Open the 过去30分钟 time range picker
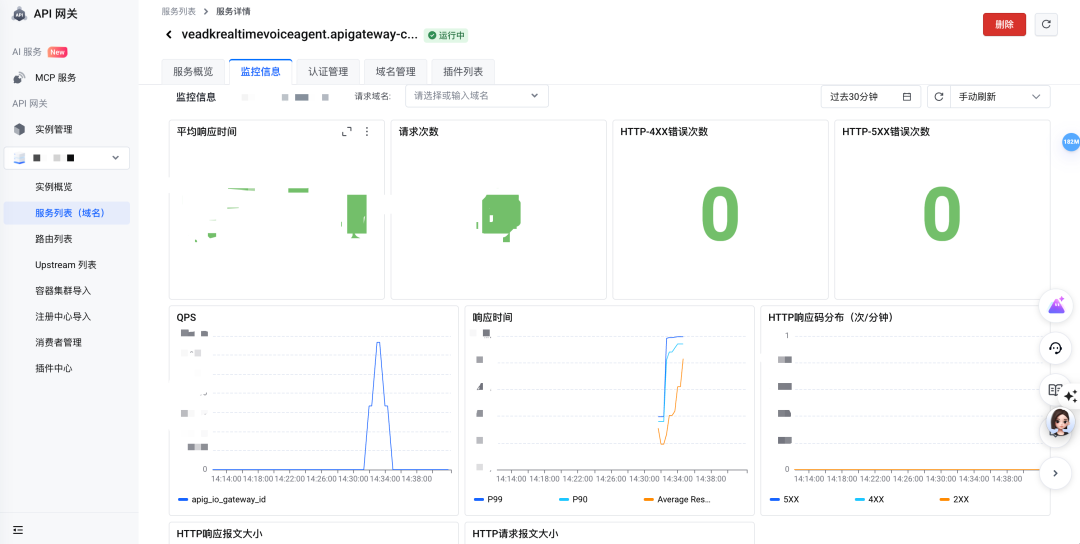Screen dimensions: 1080x544 click(x=871, y=97)
